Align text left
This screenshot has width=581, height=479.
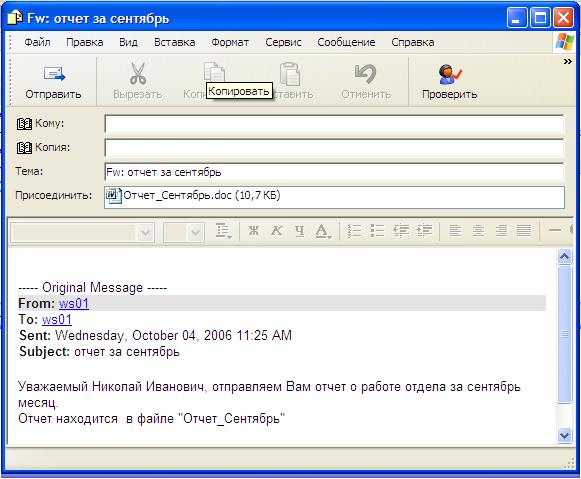[455, 231]
